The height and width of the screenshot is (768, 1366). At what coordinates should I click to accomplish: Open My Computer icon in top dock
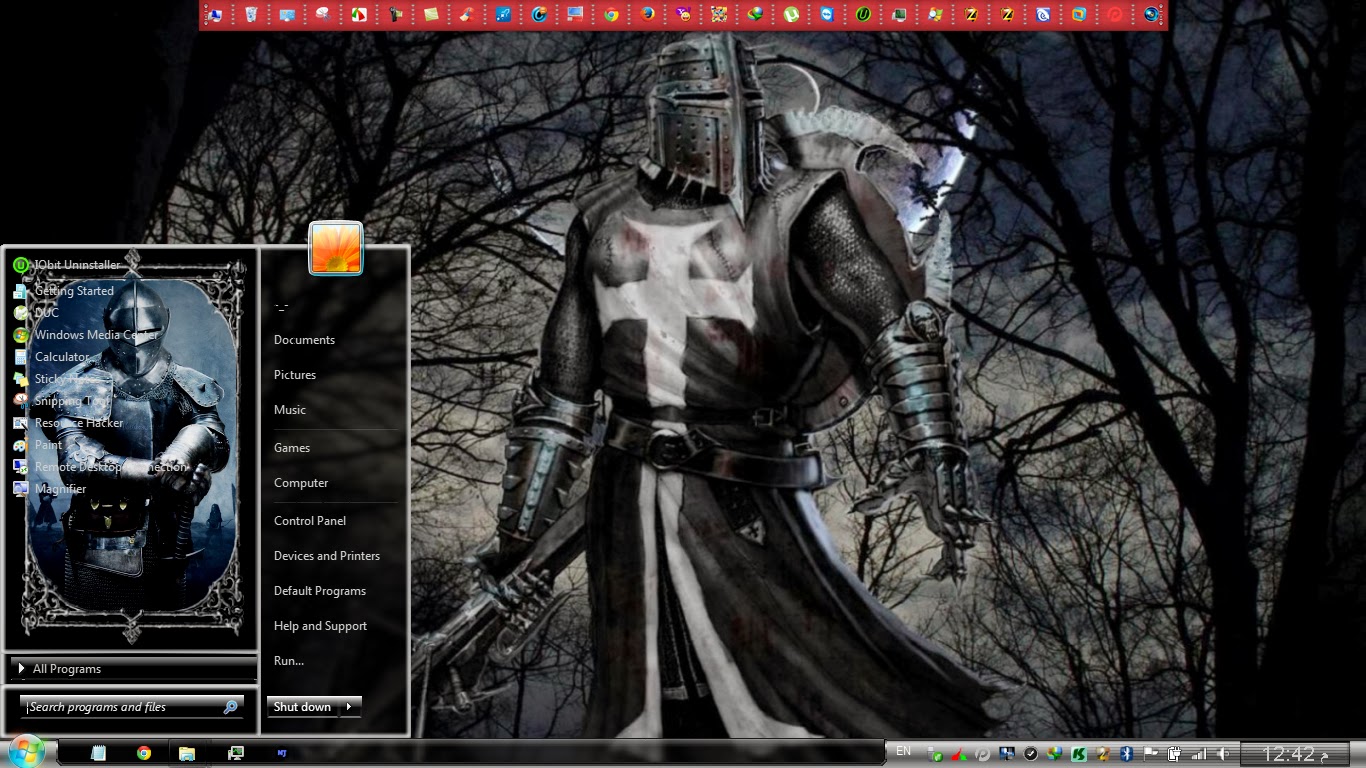pyautogui.click(x=215, y=15)
